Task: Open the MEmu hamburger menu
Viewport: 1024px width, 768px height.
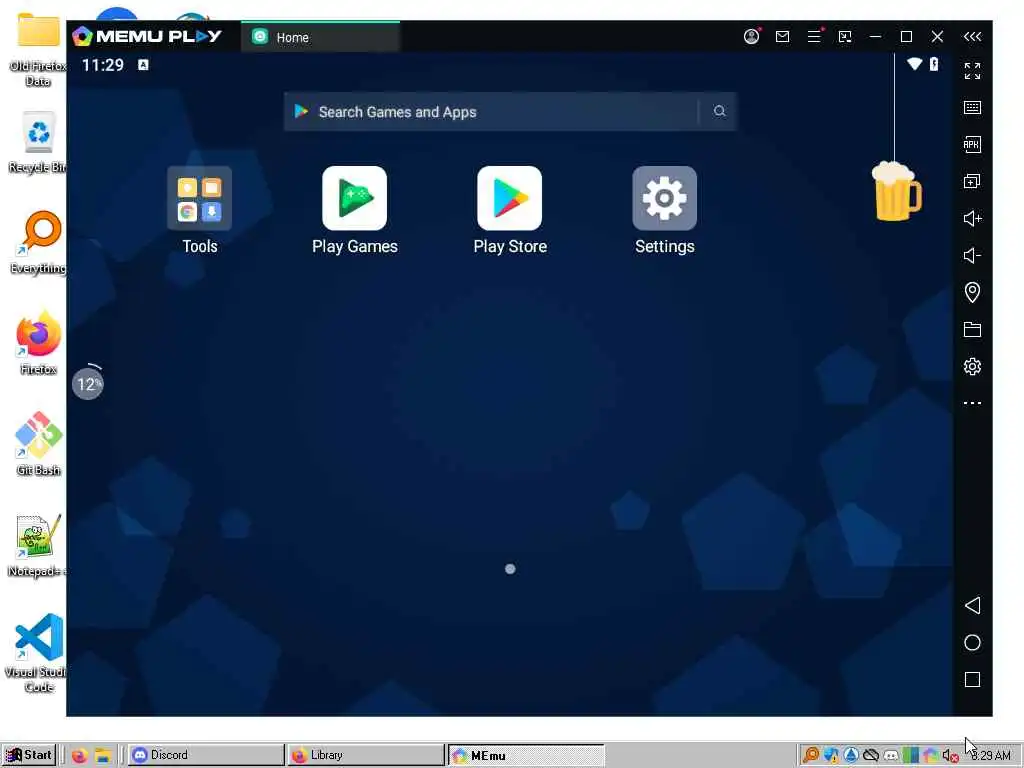Action: (x=814, y=37)
